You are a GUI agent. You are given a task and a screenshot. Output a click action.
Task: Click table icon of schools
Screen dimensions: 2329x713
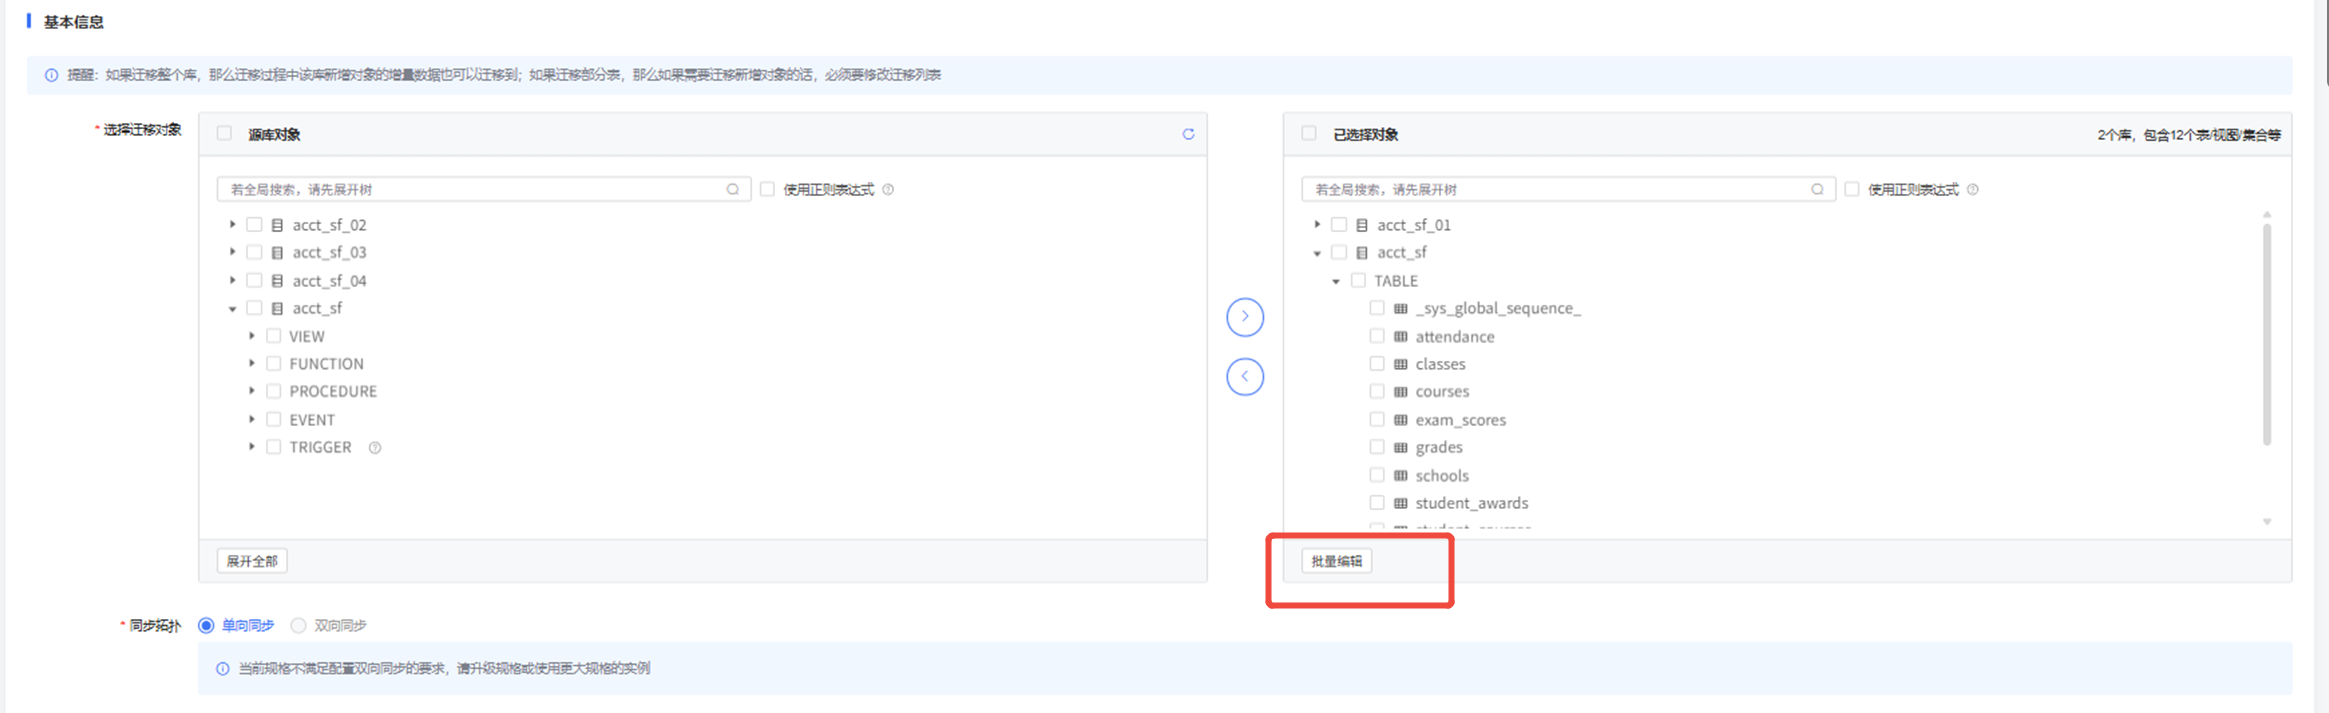click(x=1400, y=476)
